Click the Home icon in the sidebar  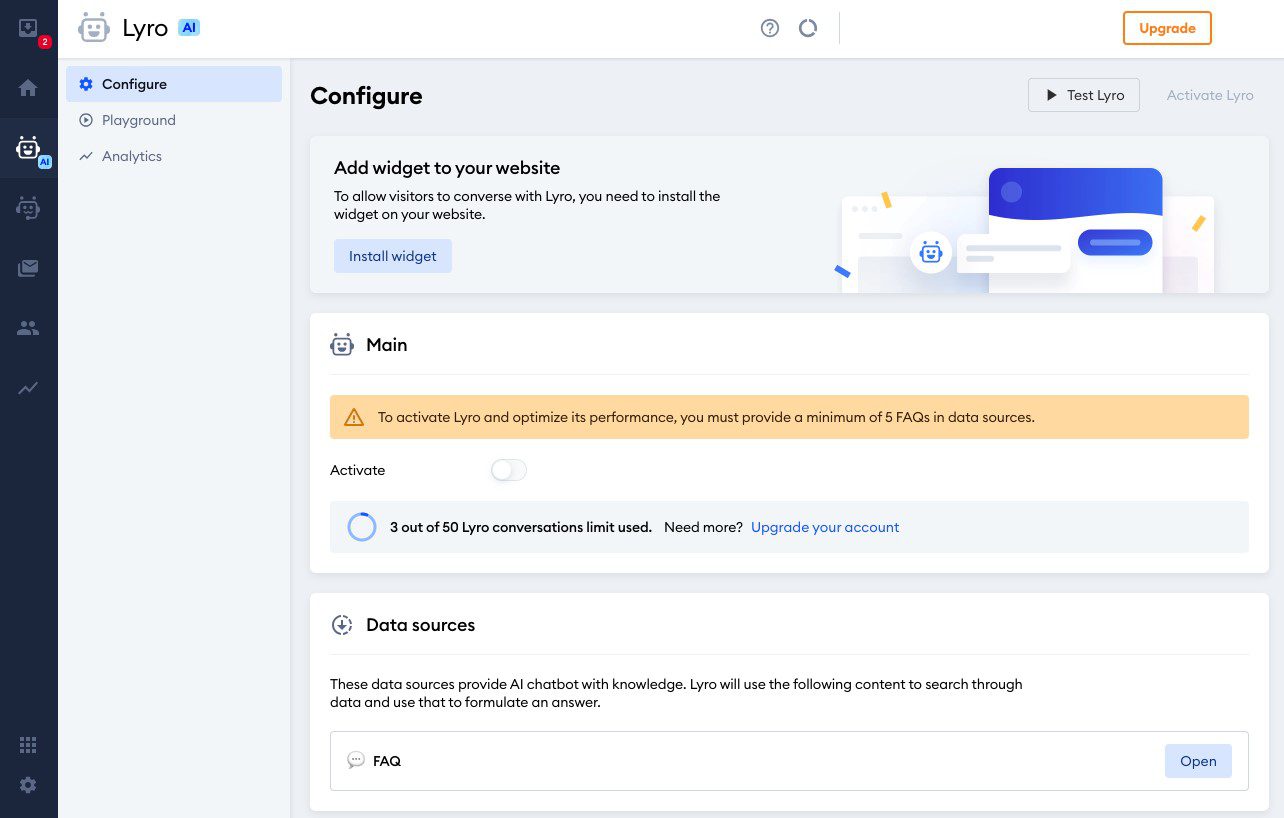point(28,87)
